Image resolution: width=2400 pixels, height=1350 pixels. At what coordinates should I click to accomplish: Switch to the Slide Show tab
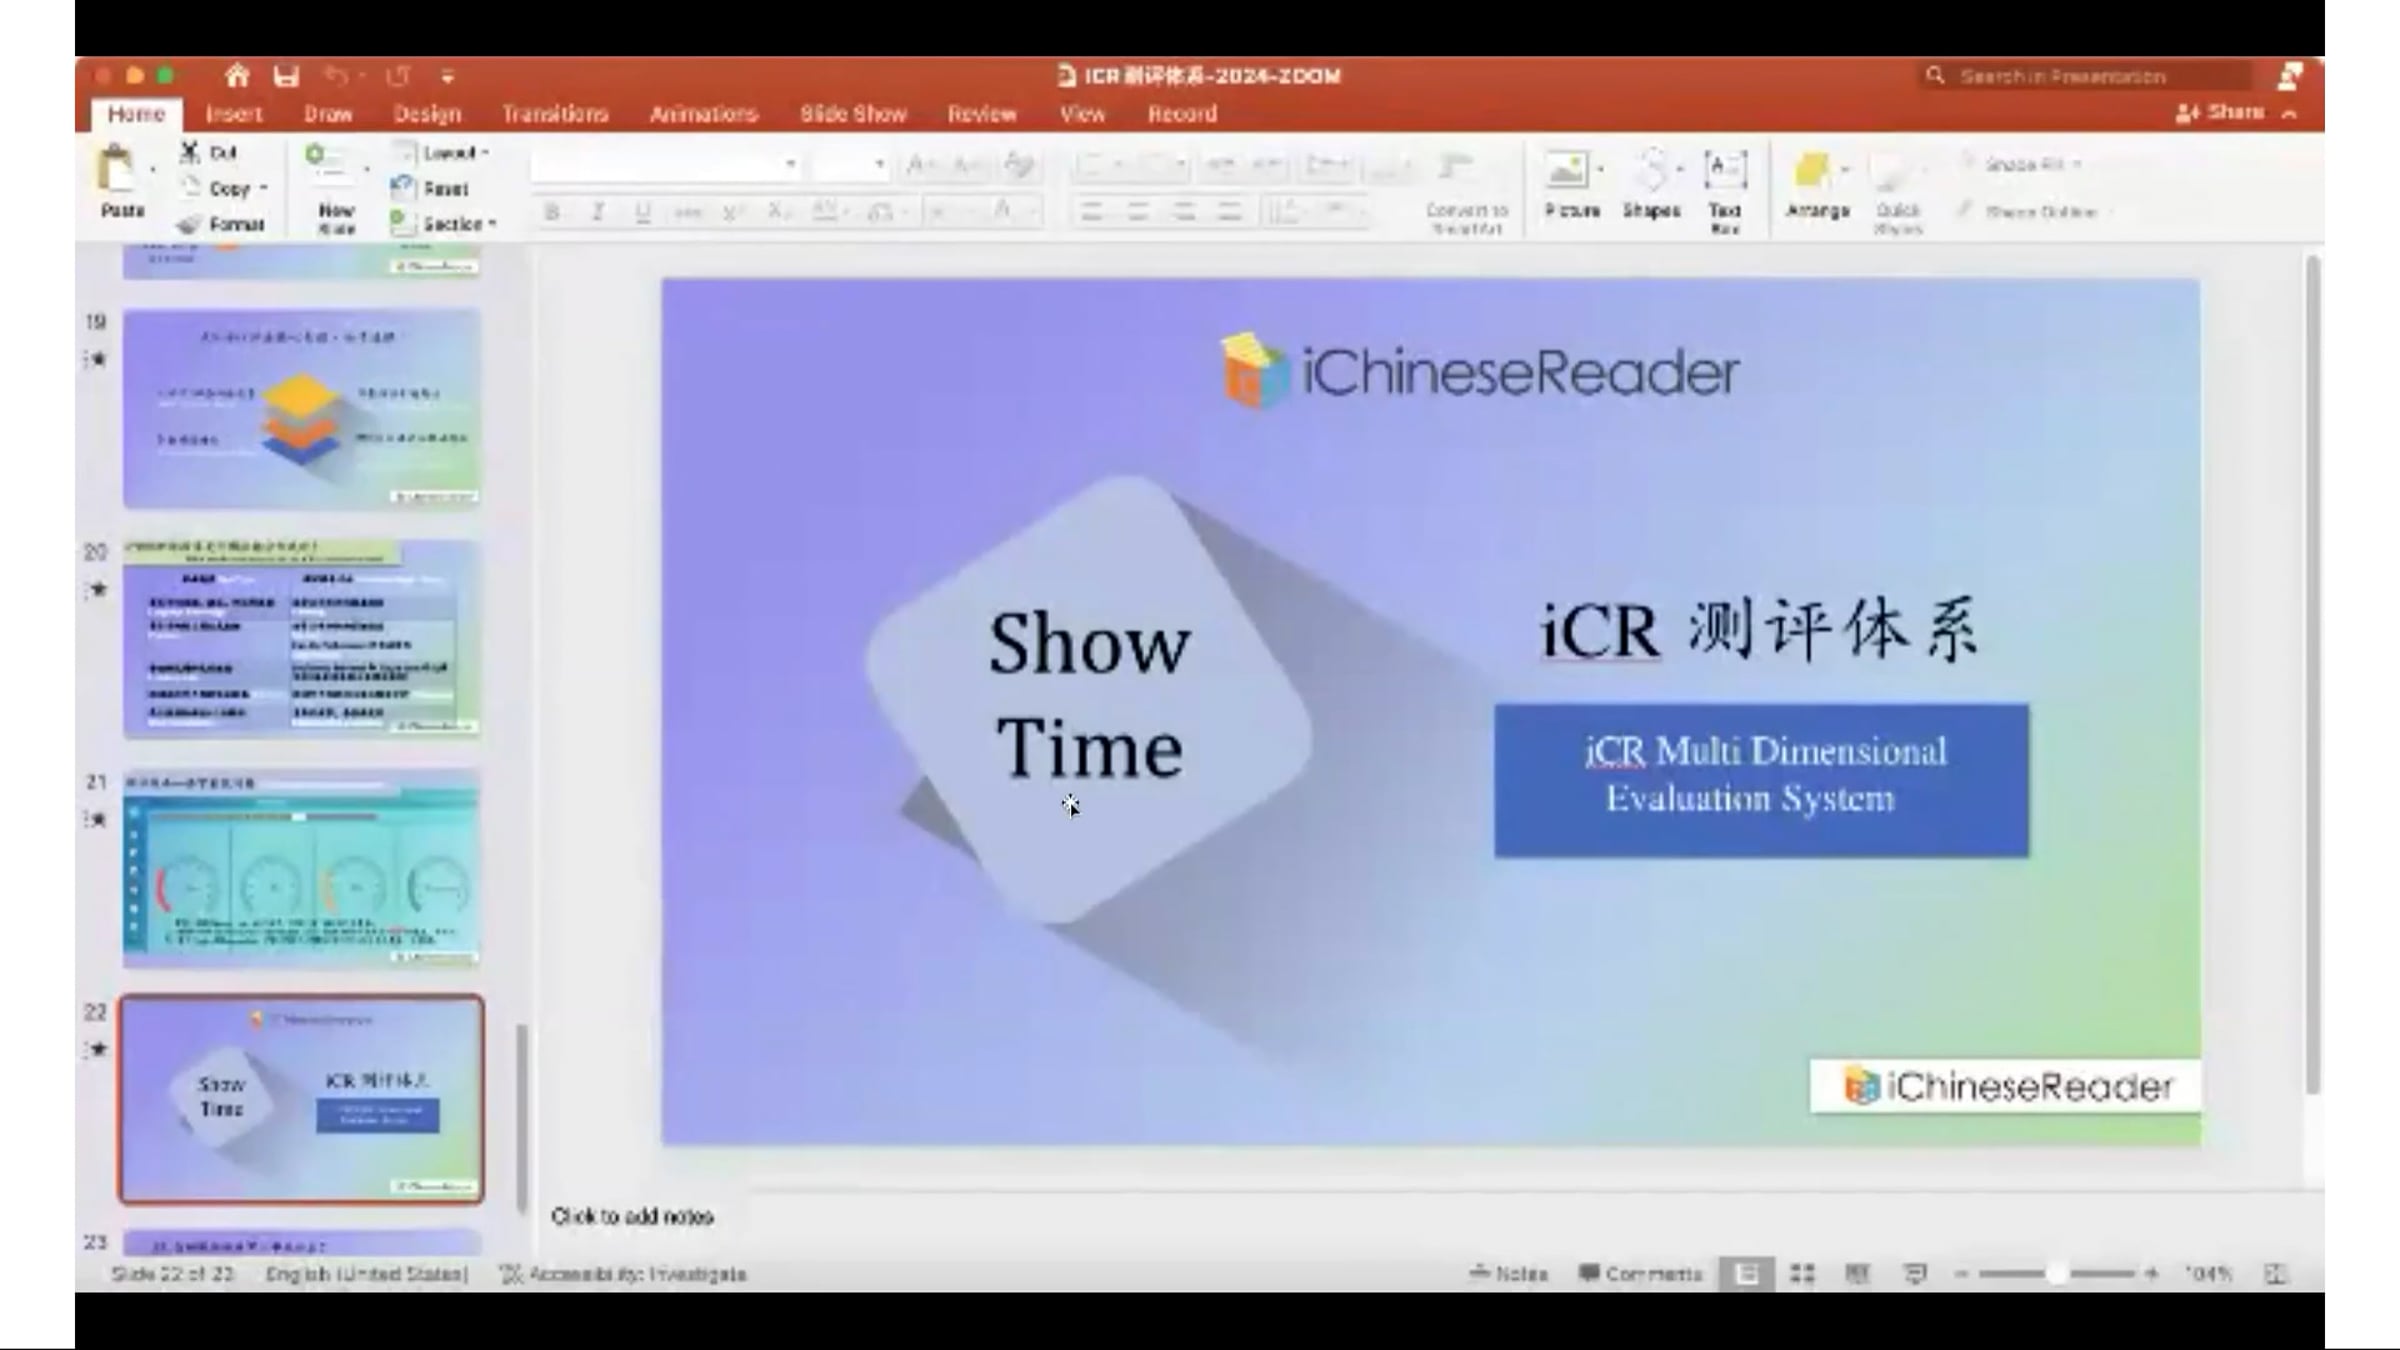click(x=852, y=114)
